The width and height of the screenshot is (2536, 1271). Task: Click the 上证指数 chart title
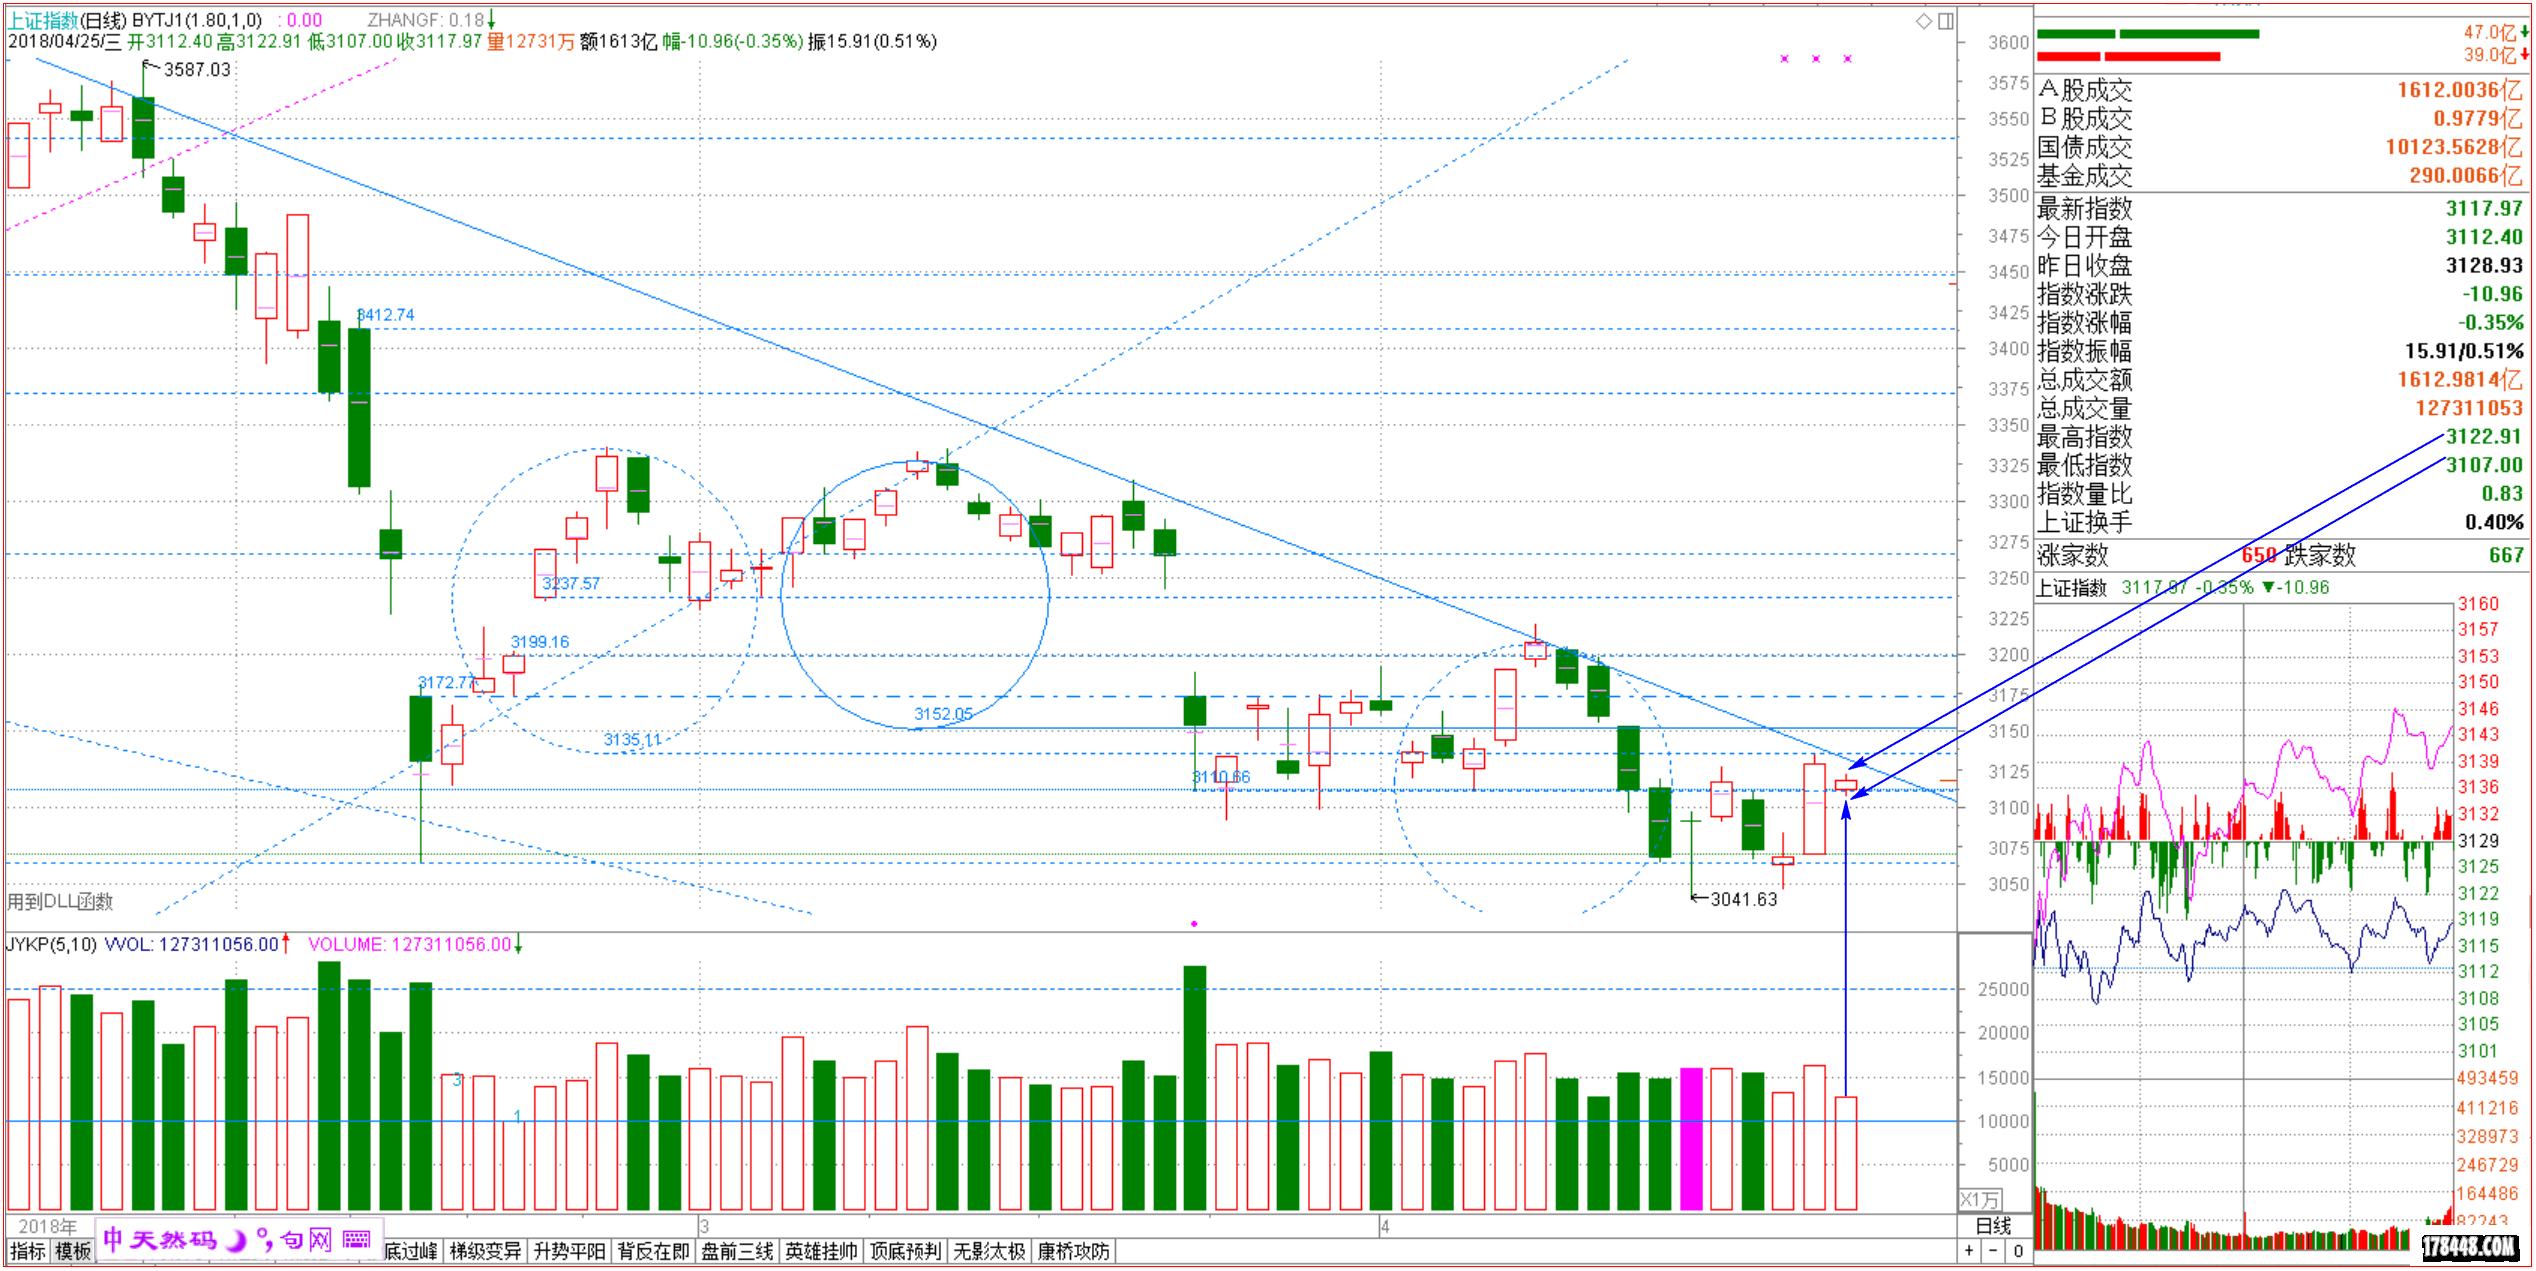(x=43, y=20)
